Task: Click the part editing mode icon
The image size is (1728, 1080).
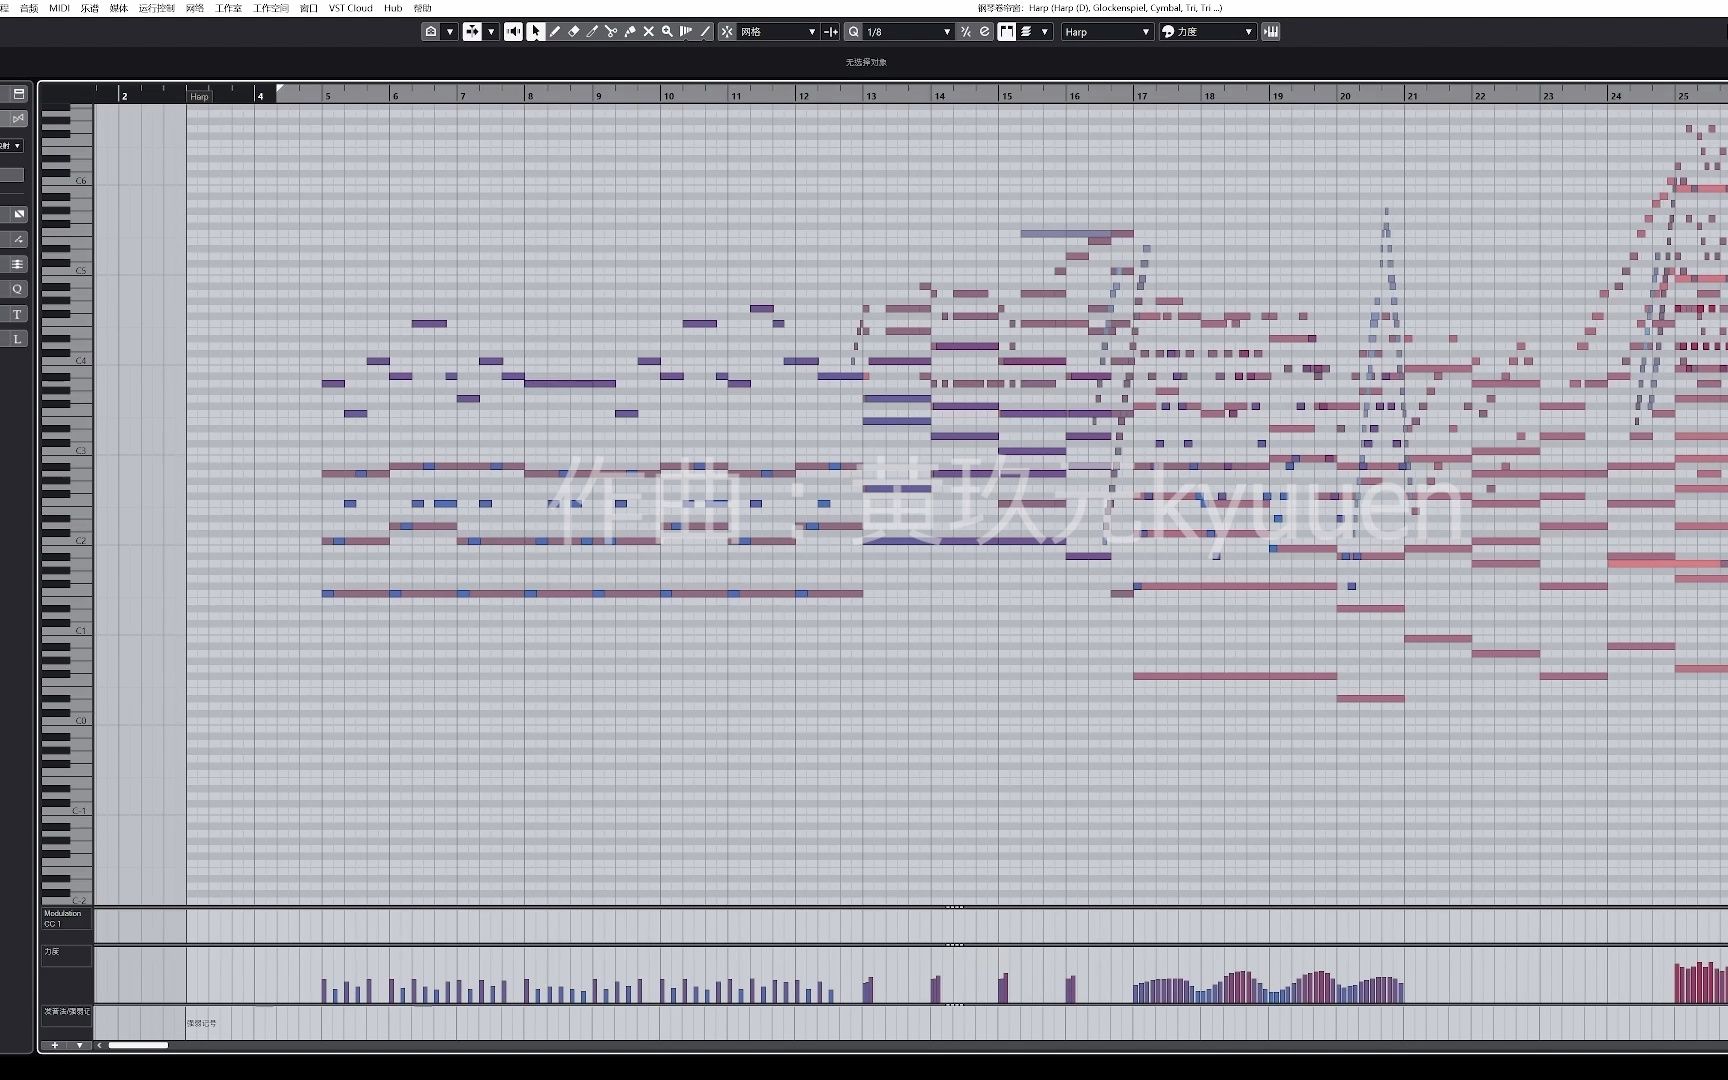Action: (472, 32)
